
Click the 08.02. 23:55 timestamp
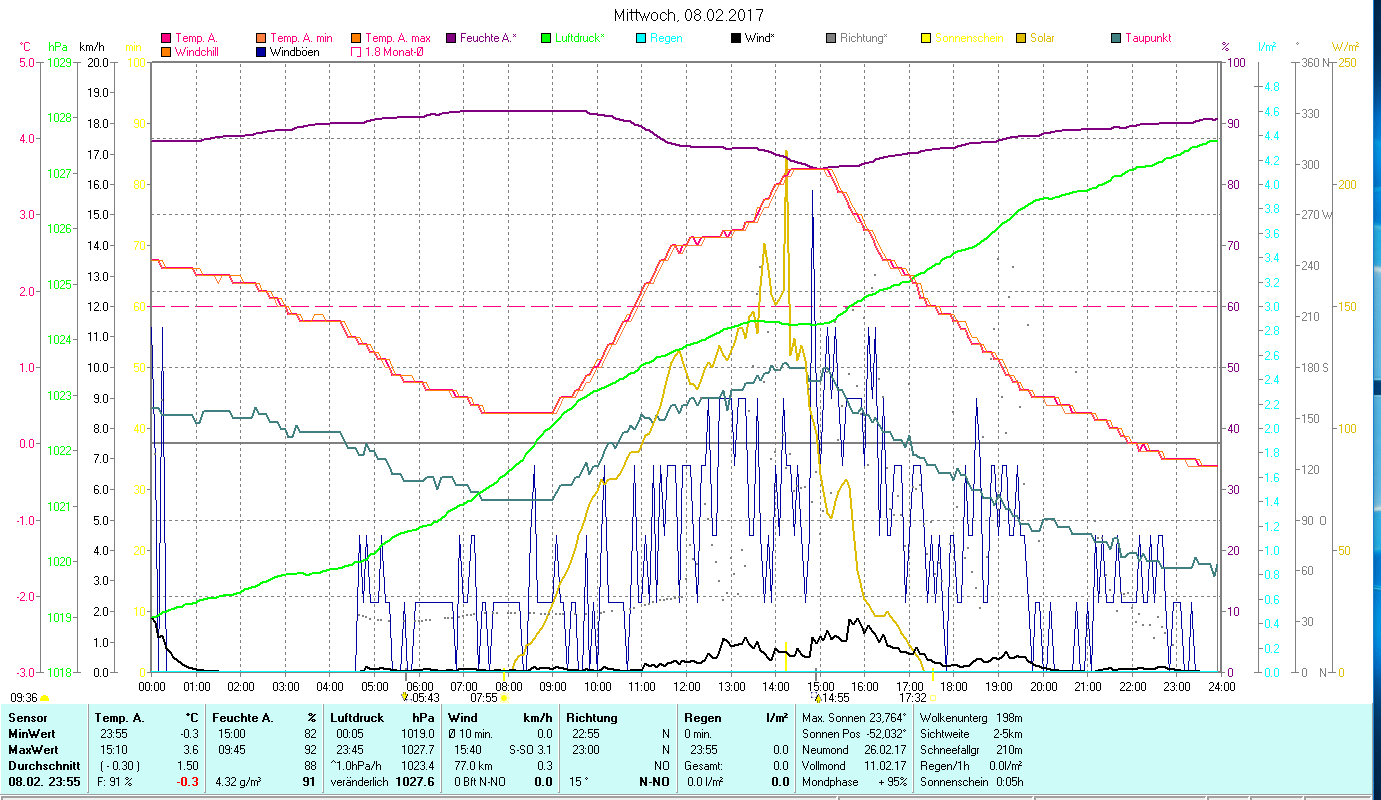tap(45, 782)
